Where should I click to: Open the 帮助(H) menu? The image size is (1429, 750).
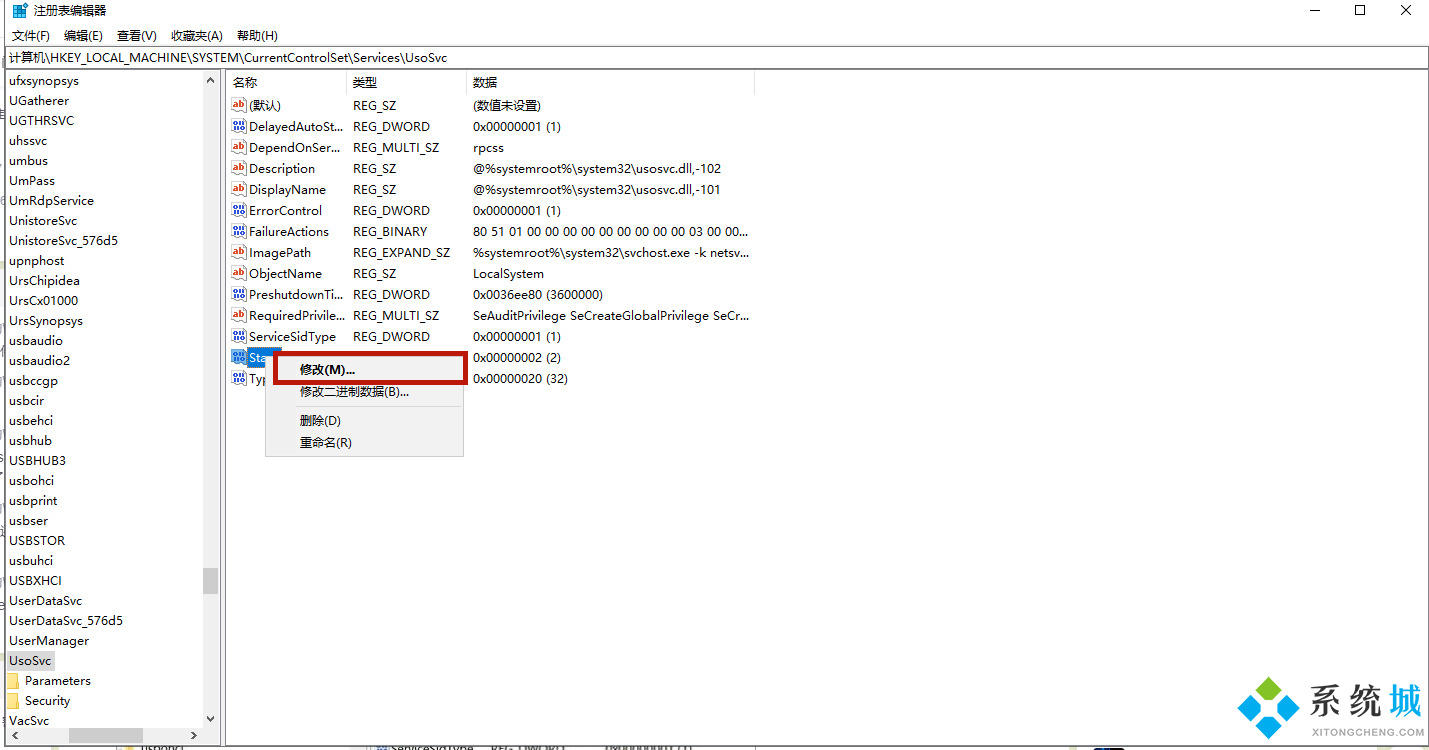click(x=257, y=36)
